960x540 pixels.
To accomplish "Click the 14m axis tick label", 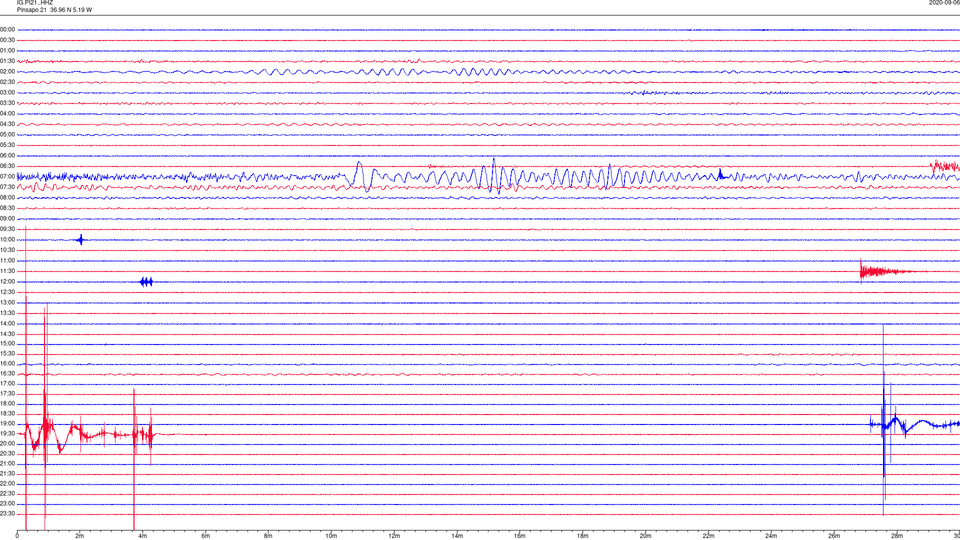I will [457, 536].
